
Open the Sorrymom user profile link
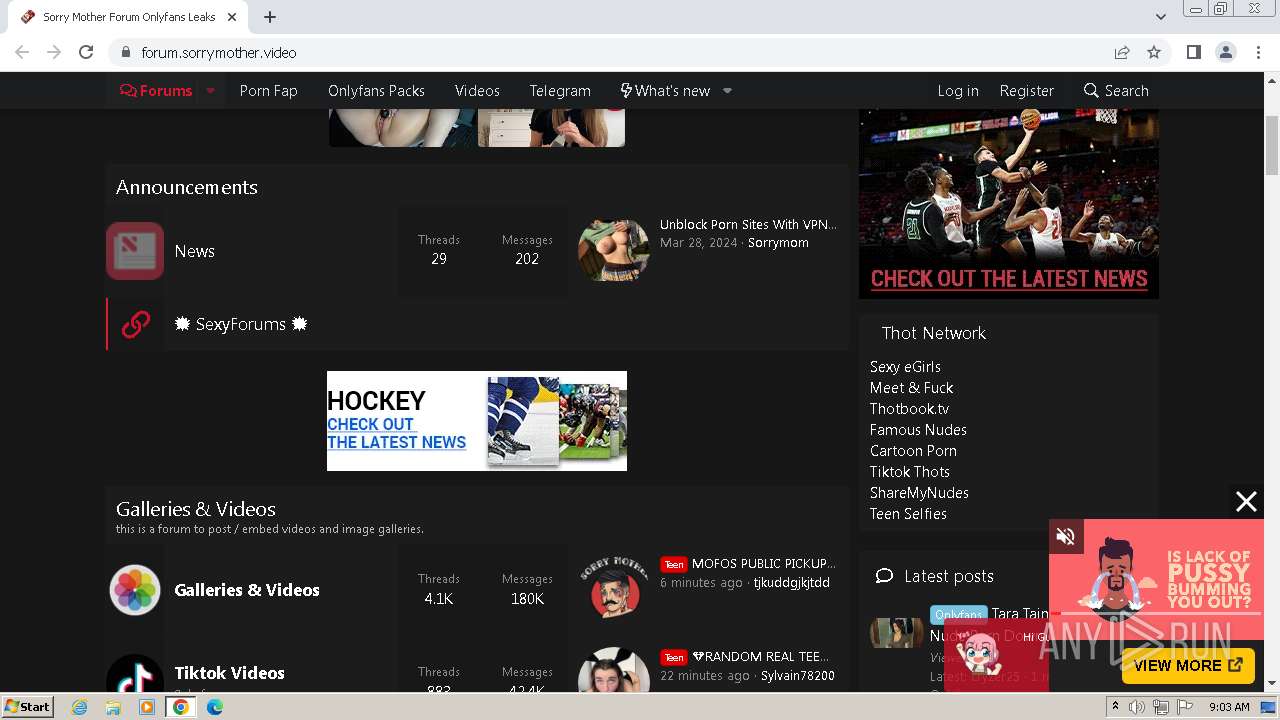(778, 243)
